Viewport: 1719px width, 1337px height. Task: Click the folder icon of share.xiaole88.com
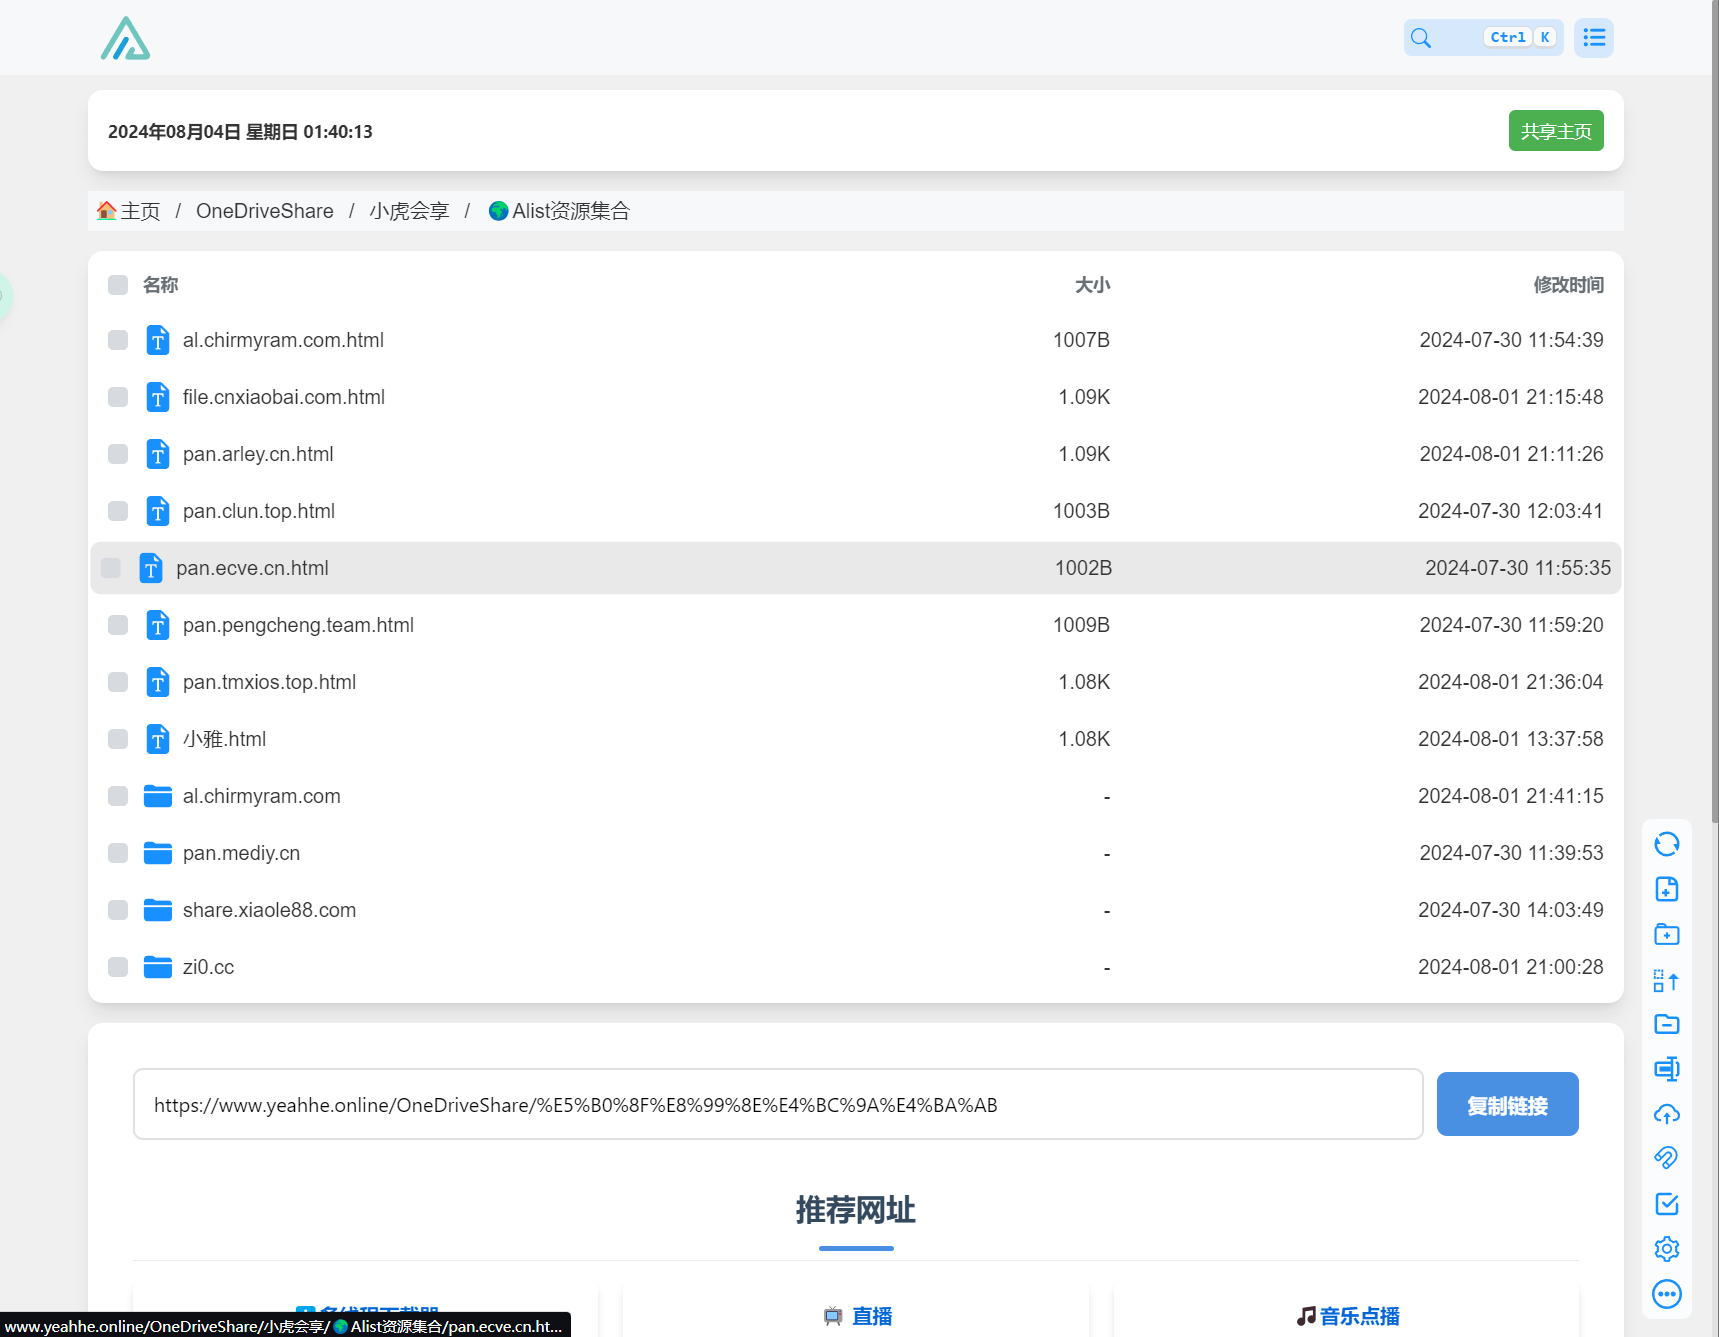[158, 910]
